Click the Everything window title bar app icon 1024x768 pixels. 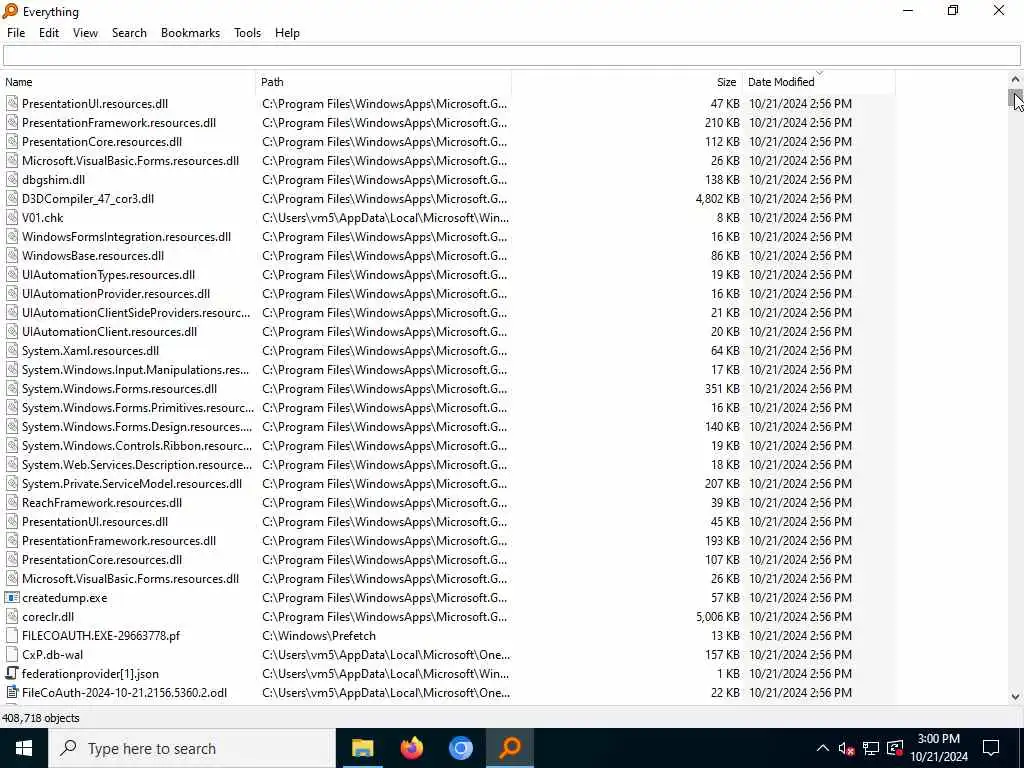pyautogui.click(x=10, y=11)
